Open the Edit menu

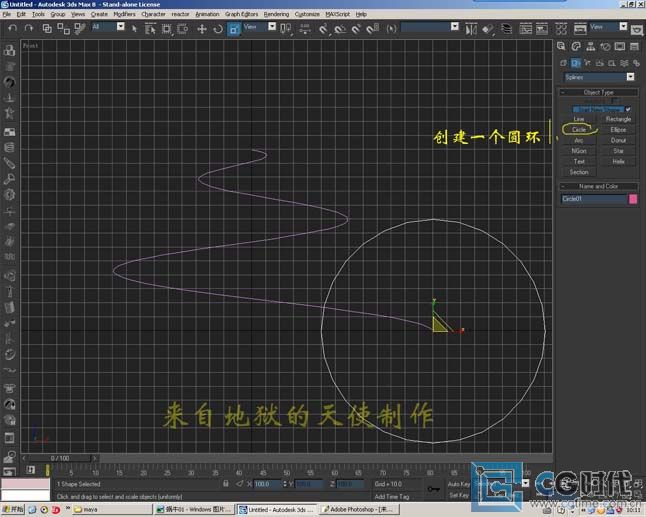[21, 14]
